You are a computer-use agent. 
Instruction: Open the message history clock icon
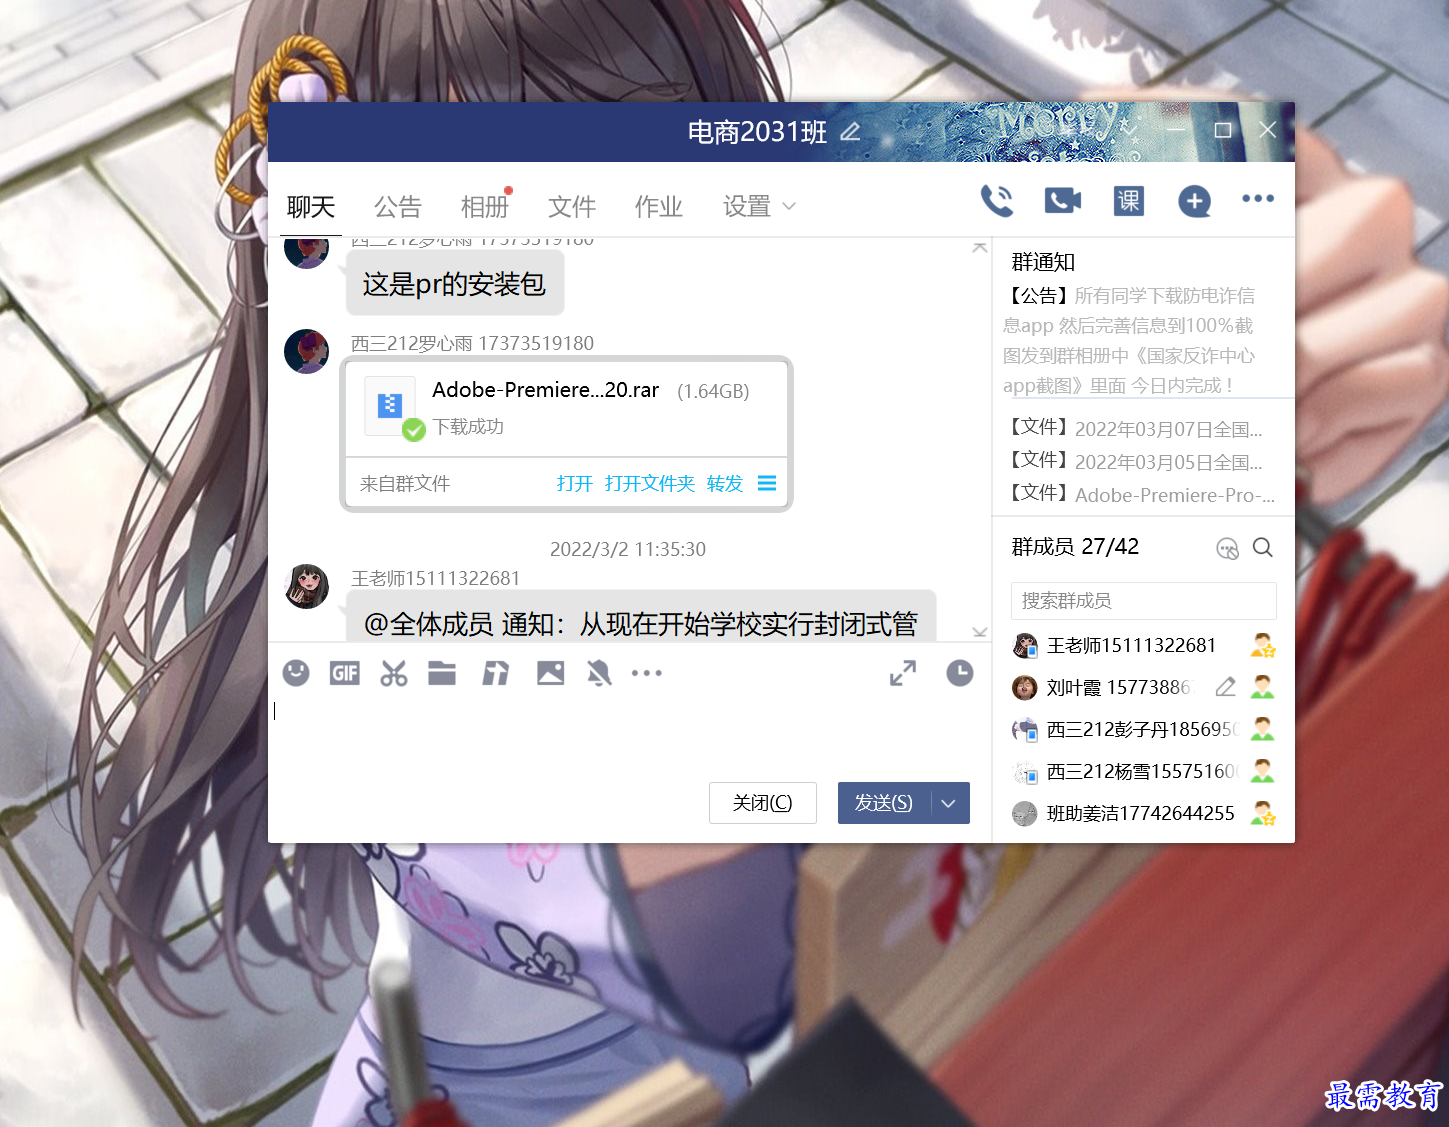[960, 673]
